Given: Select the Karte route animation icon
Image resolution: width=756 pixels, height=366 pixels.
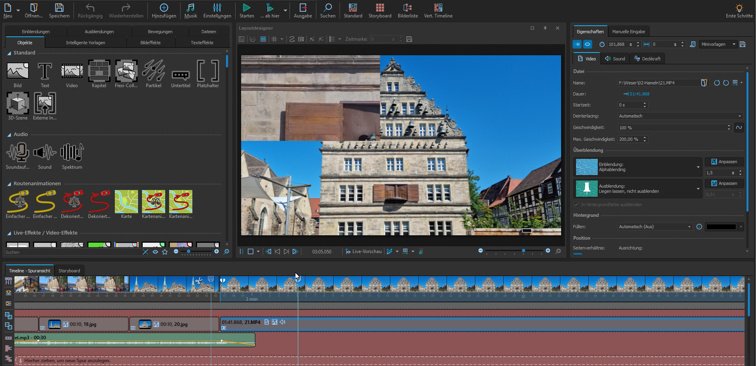Looking at the screenshot, I should (126, 202).
